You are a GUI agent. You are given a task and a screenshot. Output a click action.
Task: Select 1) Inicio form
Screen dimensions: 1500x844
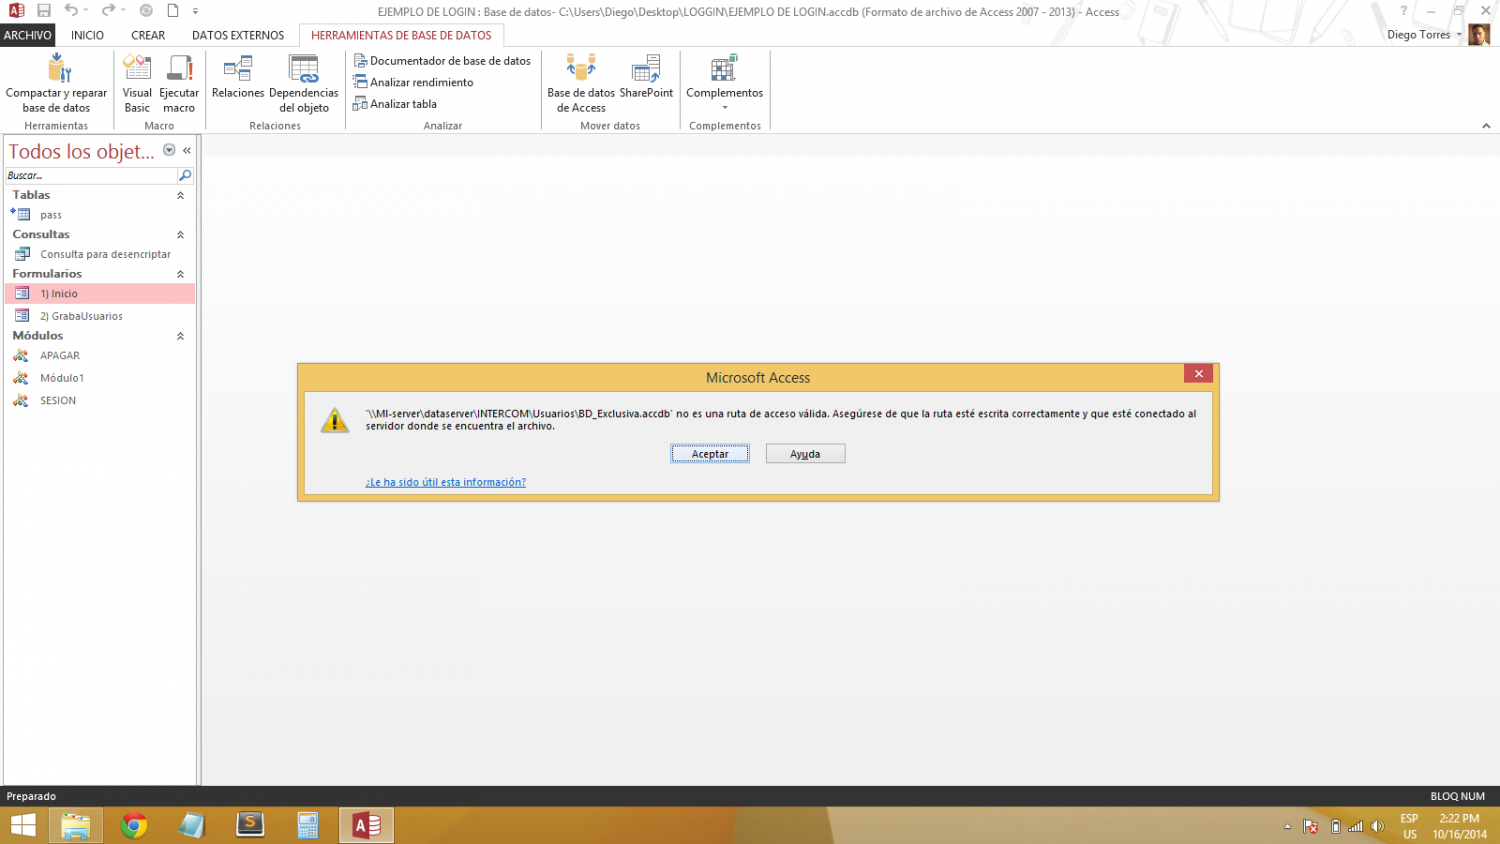coord(100,294)
